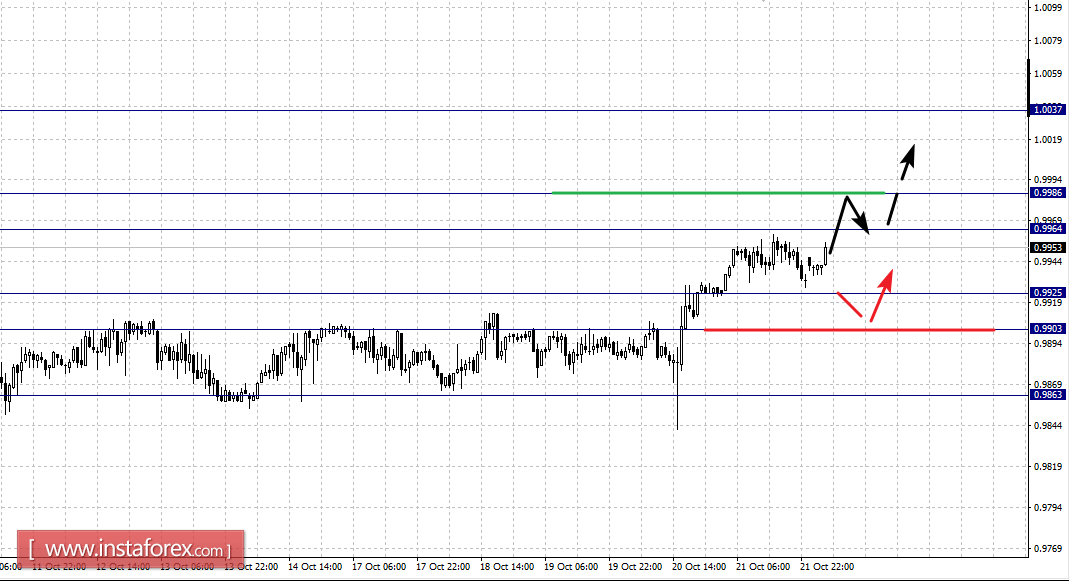Screen dimensions: 1069x581
Task: Click the upper black upward arrow
Action: tap(901, 183)
